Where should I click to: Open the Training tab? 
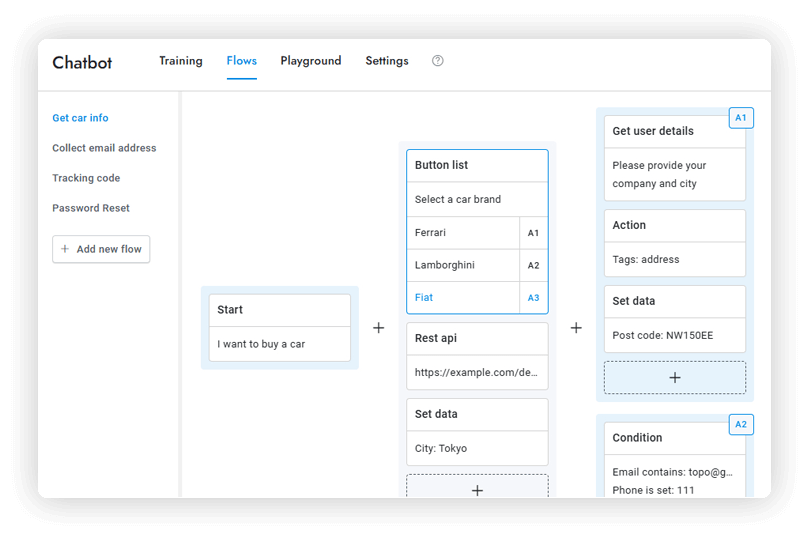(181, 61)
